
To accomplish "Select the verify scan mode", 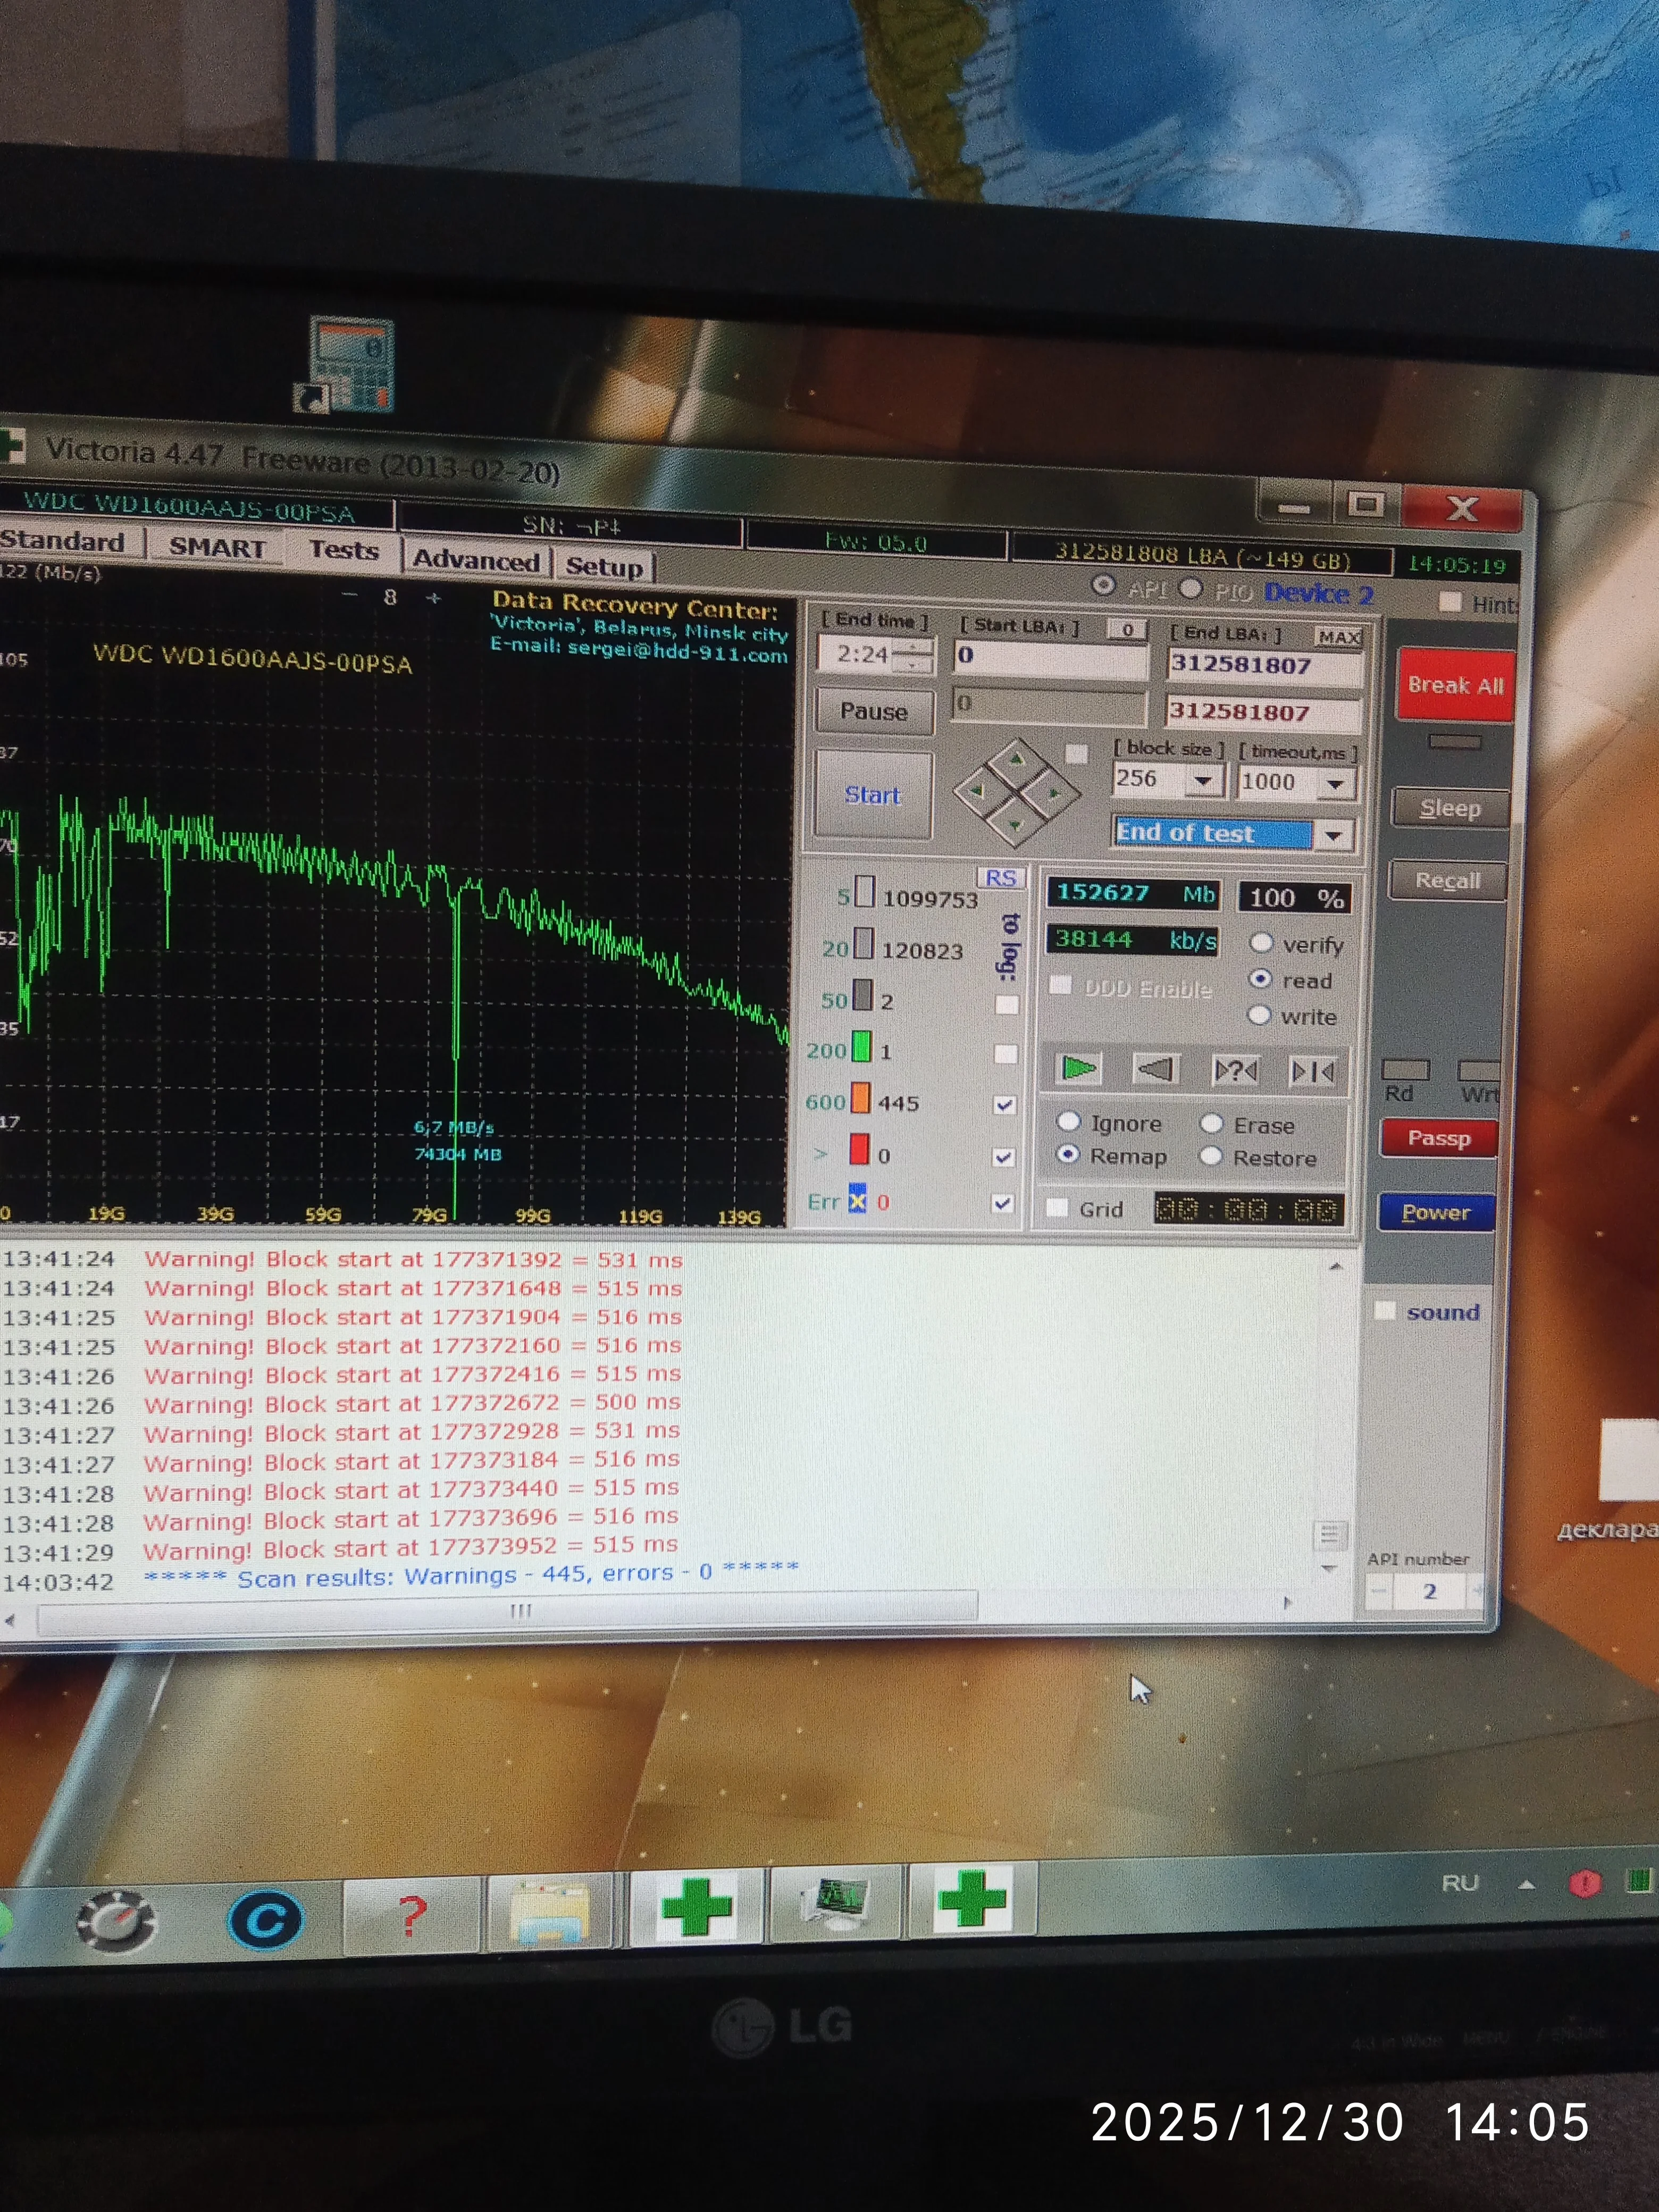I will tap(1261, 942).
